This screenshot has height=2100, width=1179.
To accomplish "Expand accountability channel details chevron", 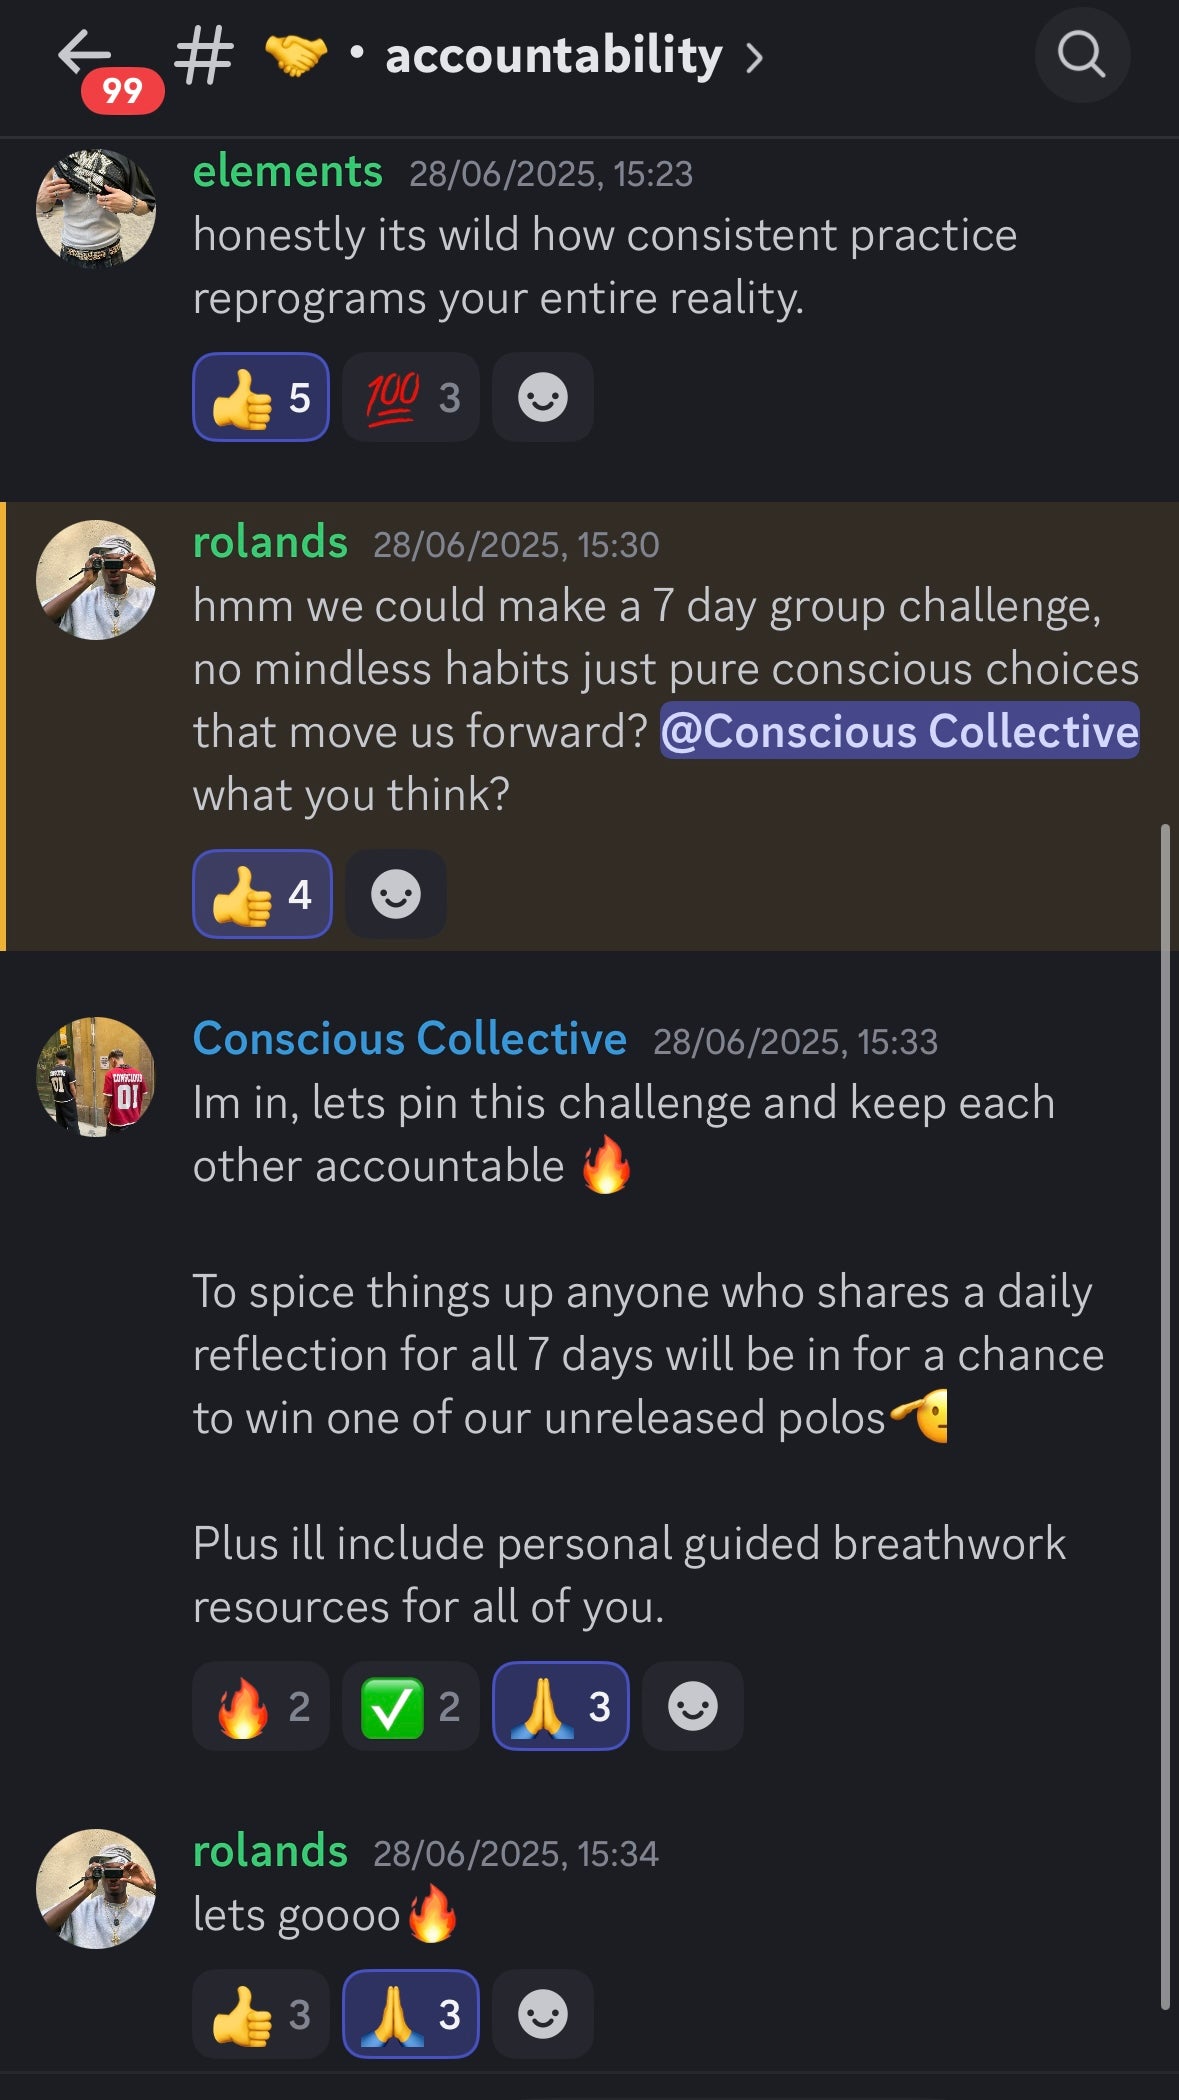I will click(755, 58).
